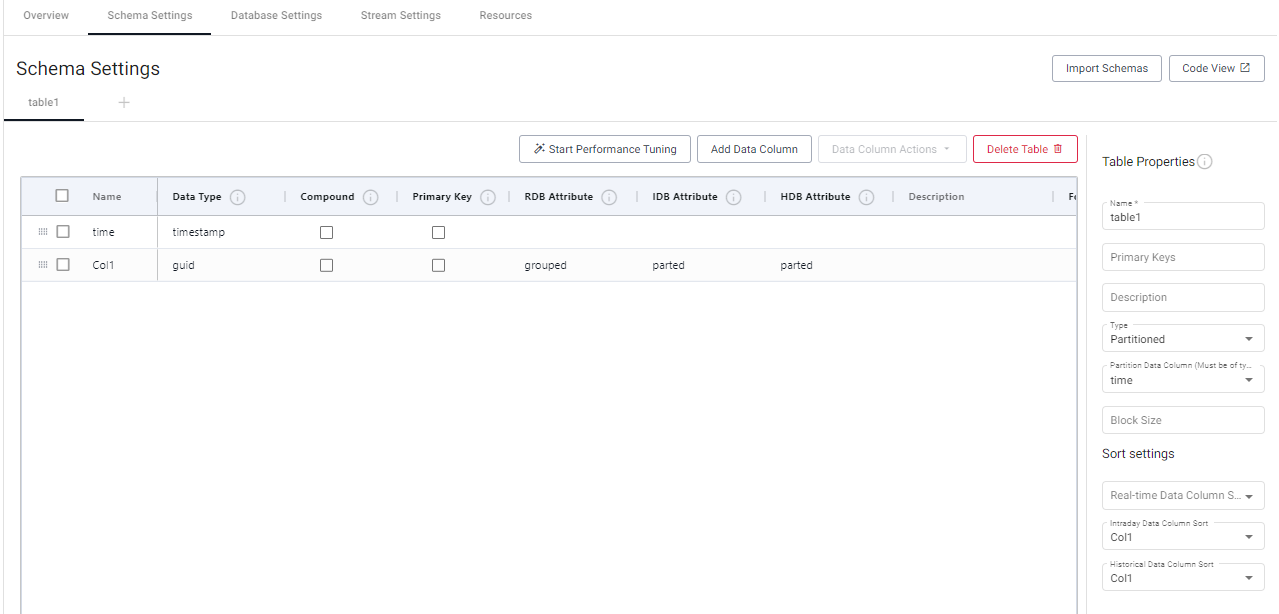Image resolution: width=1279 pixels, height=614 pixels.
Task: Click inside the Block Size input field
Action: pos(1183,419)
